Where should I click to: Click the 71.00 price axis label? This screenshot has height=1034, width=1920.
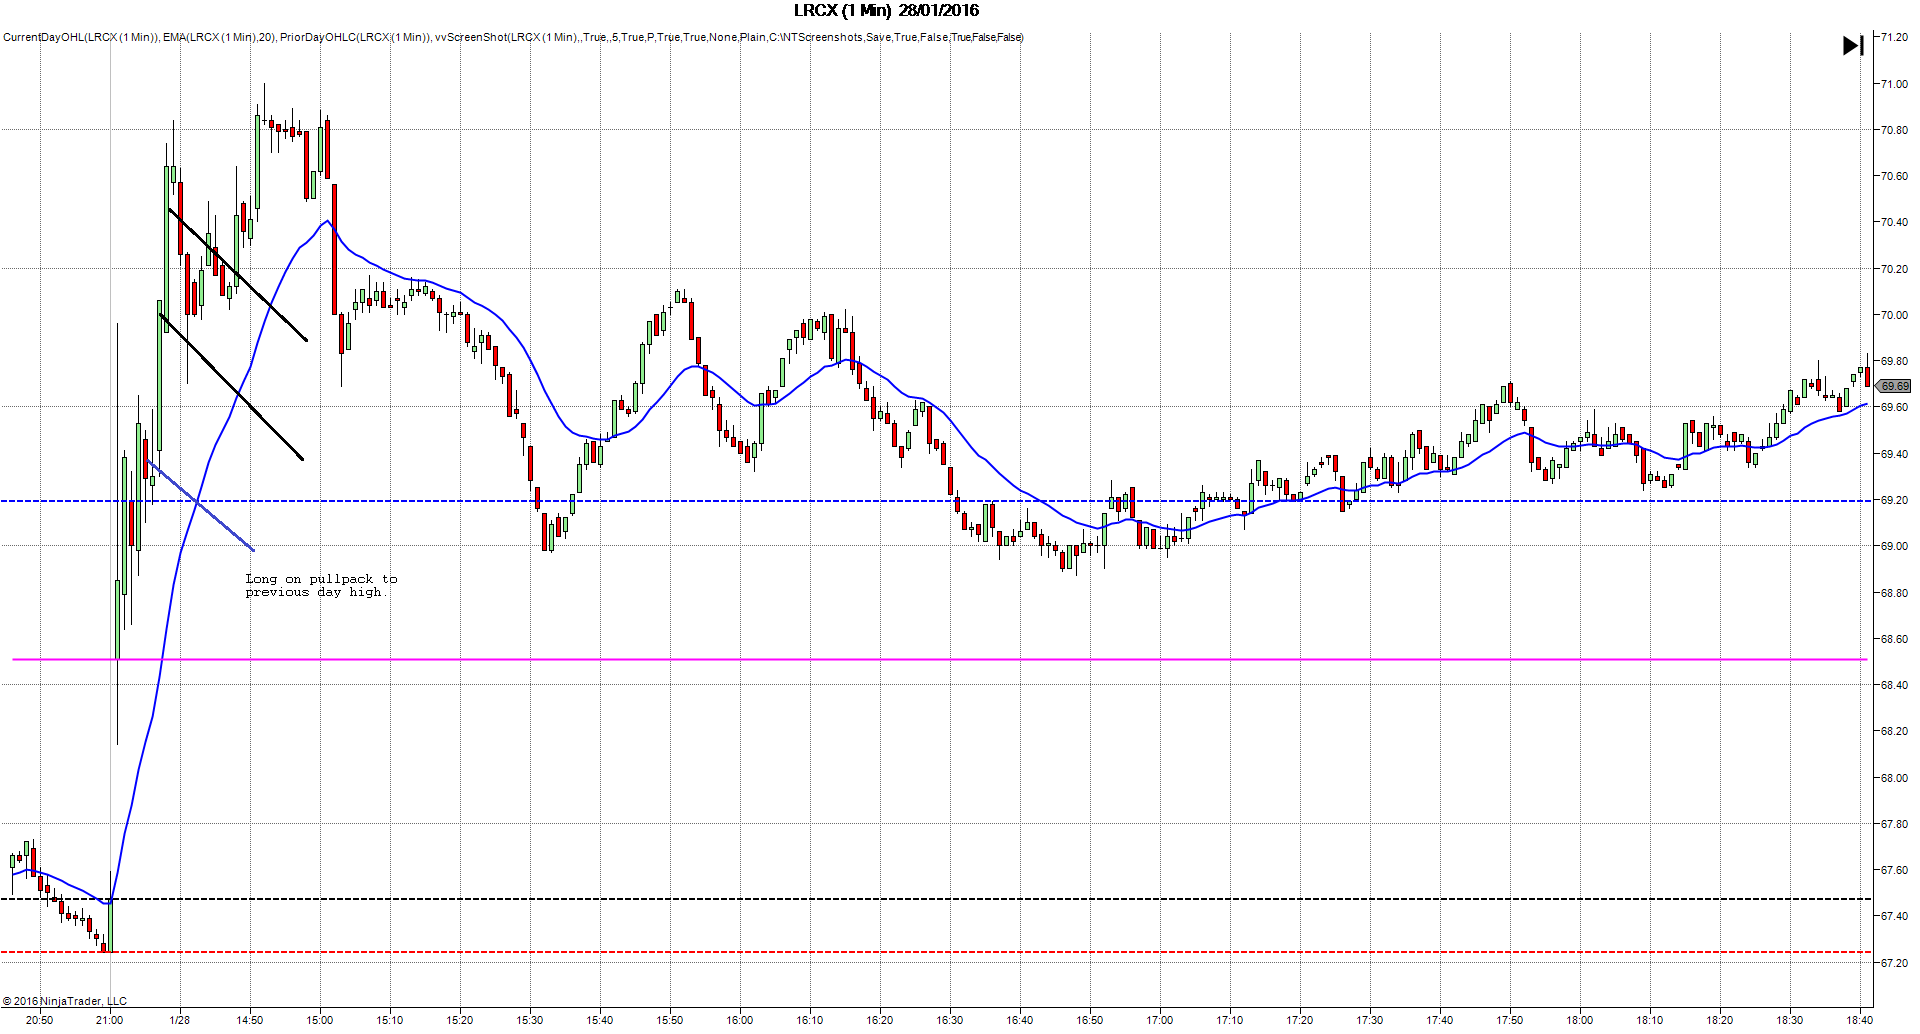tap(1894, 84)
